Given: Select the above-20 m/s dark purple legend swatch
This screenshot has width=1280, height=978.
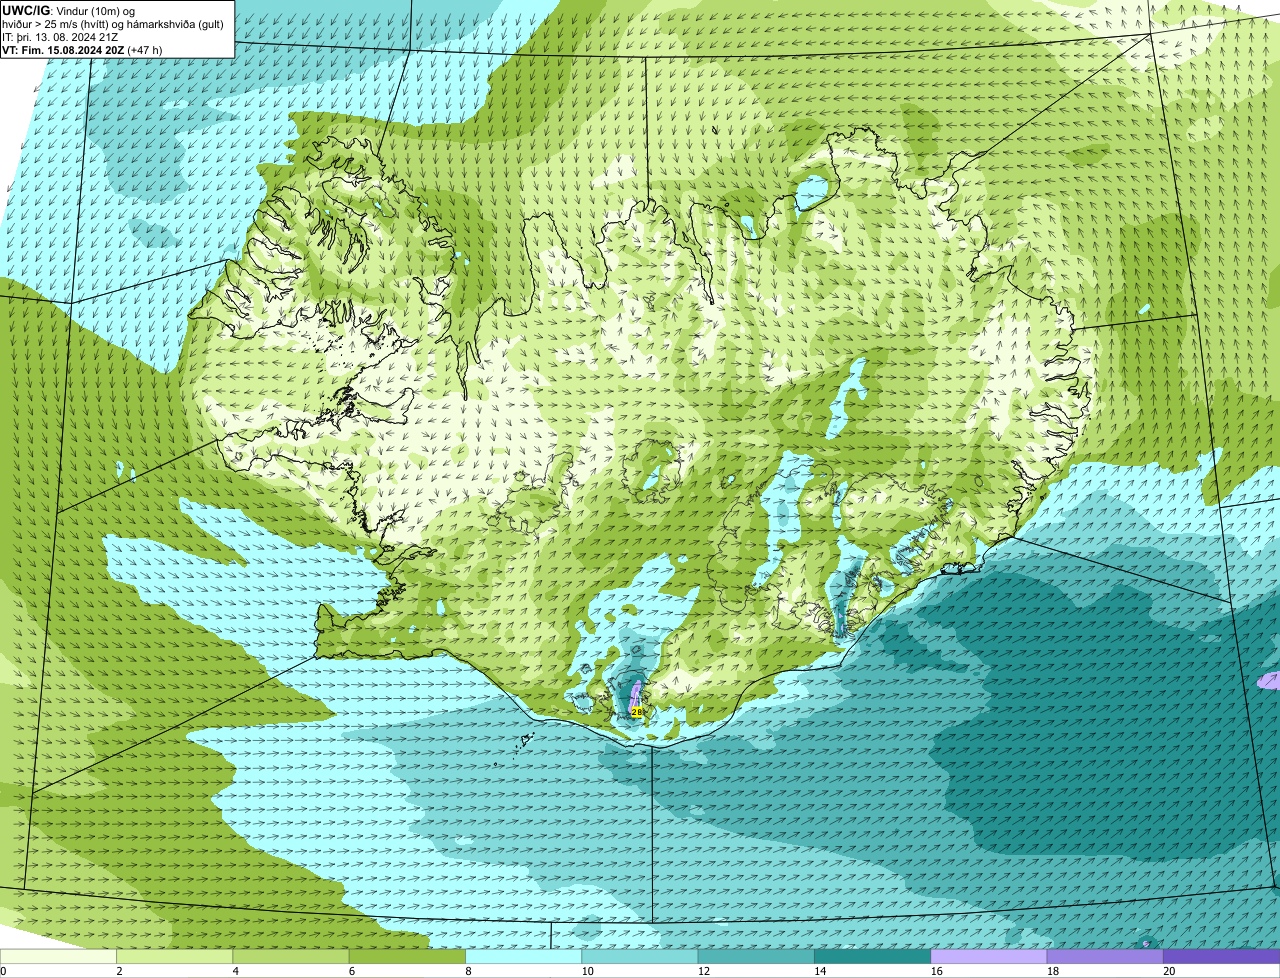Looking at the screenshot, I should coord(1221,956).
